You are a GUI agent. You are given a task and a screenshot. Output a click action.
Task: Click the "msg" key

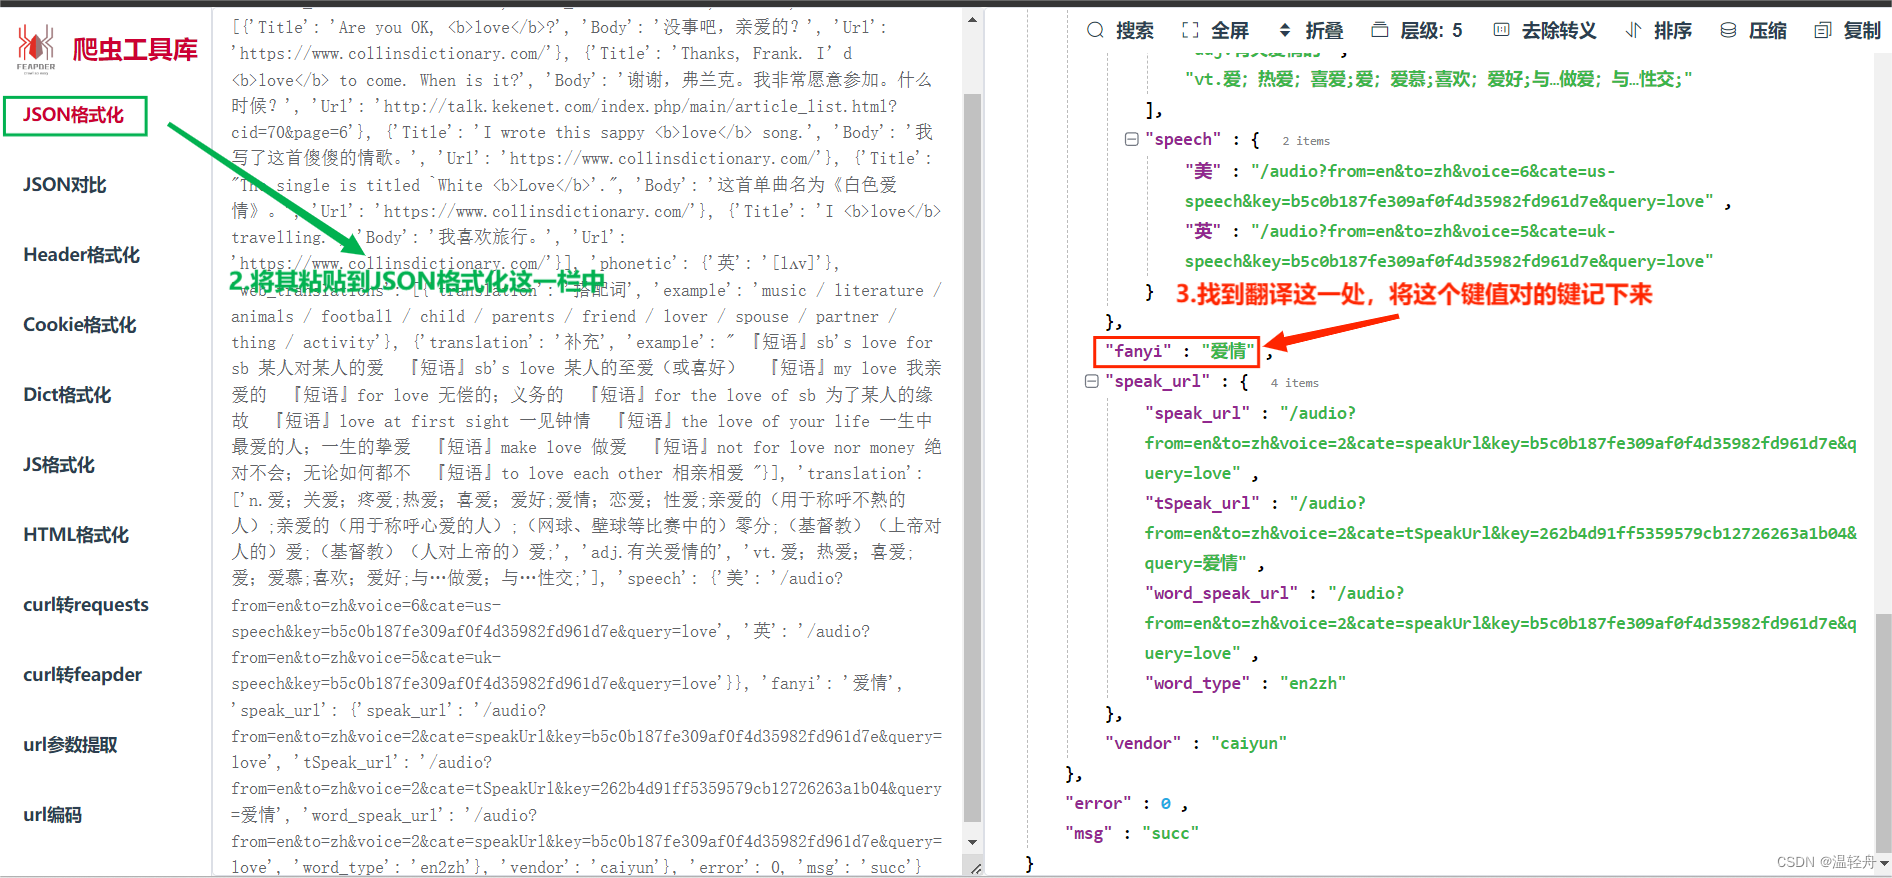tap(1089, 833)
